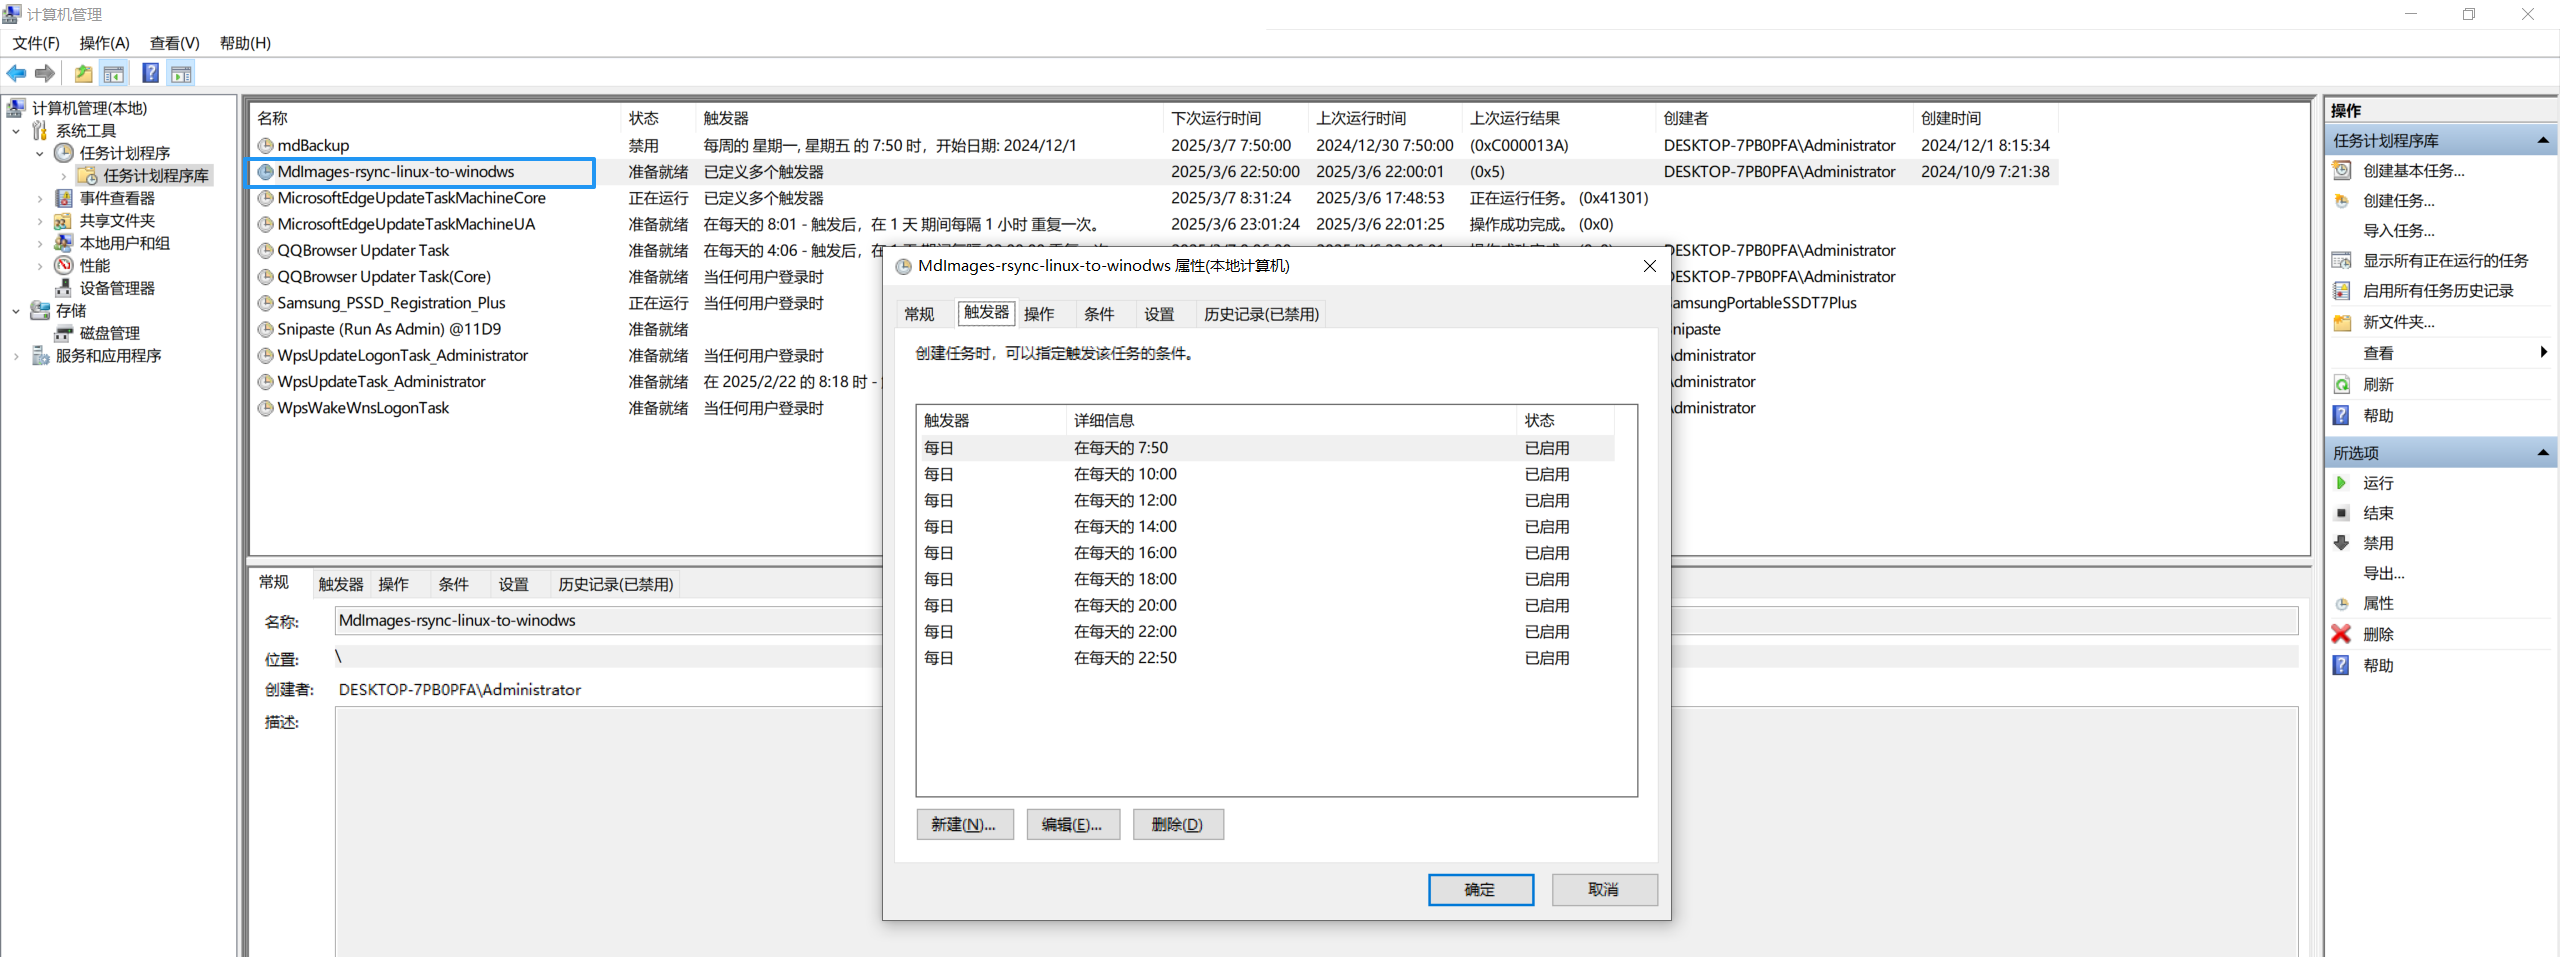Click the 编辑(E)... button

pos(1072,825)
